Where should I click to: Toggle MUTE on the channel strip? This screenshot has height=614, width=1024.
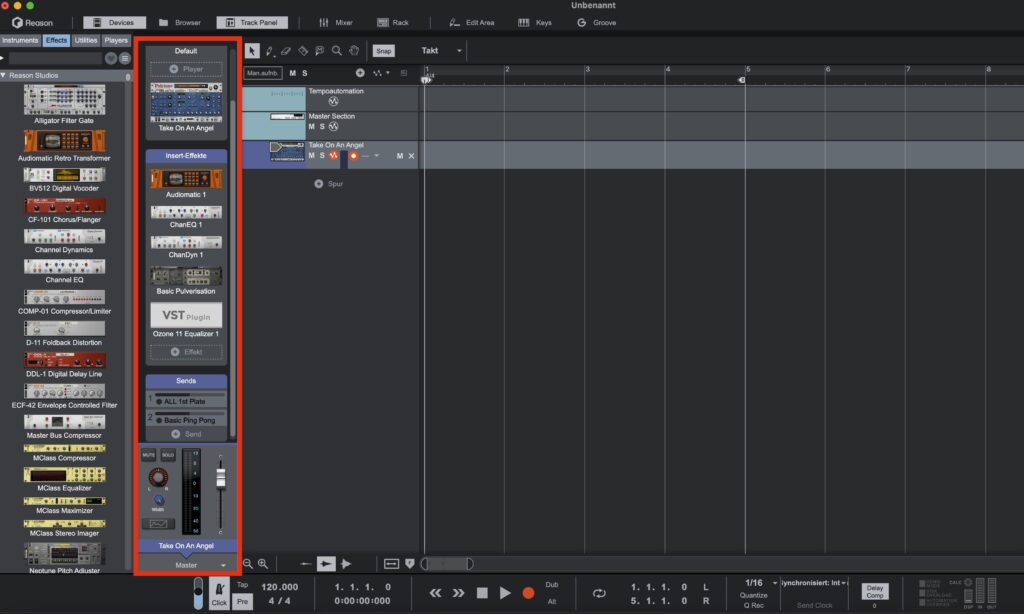click(x=148, y=455)
